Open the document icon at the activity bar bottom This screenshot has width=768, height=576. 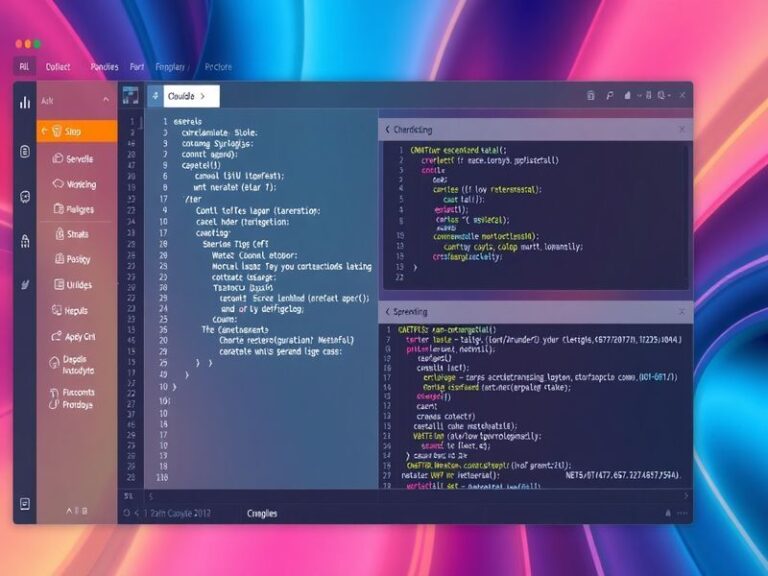25,504
